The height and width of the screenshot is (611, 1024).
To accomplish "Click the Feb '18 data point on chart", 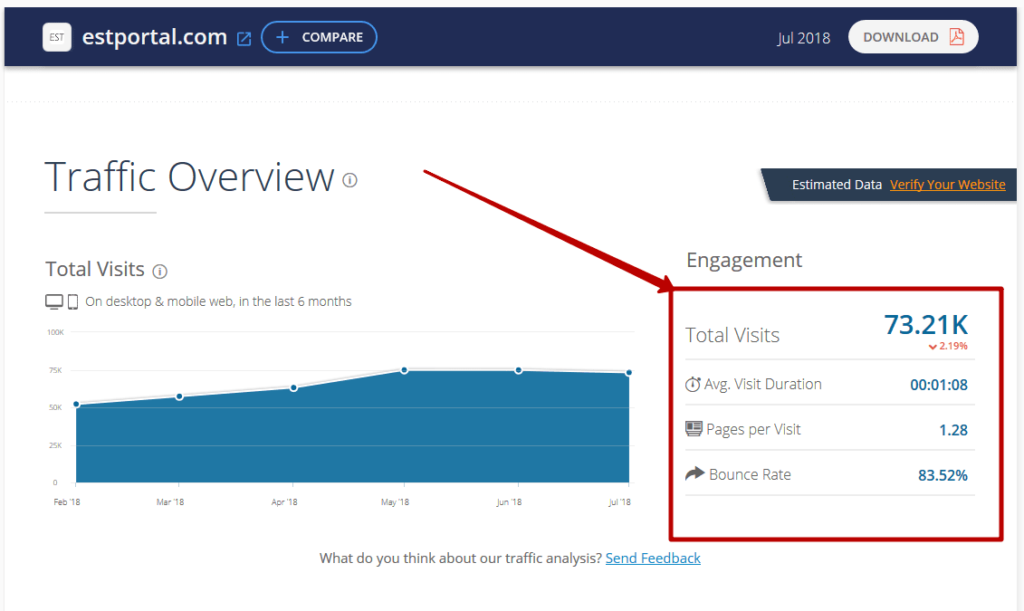I will [76, 404].
